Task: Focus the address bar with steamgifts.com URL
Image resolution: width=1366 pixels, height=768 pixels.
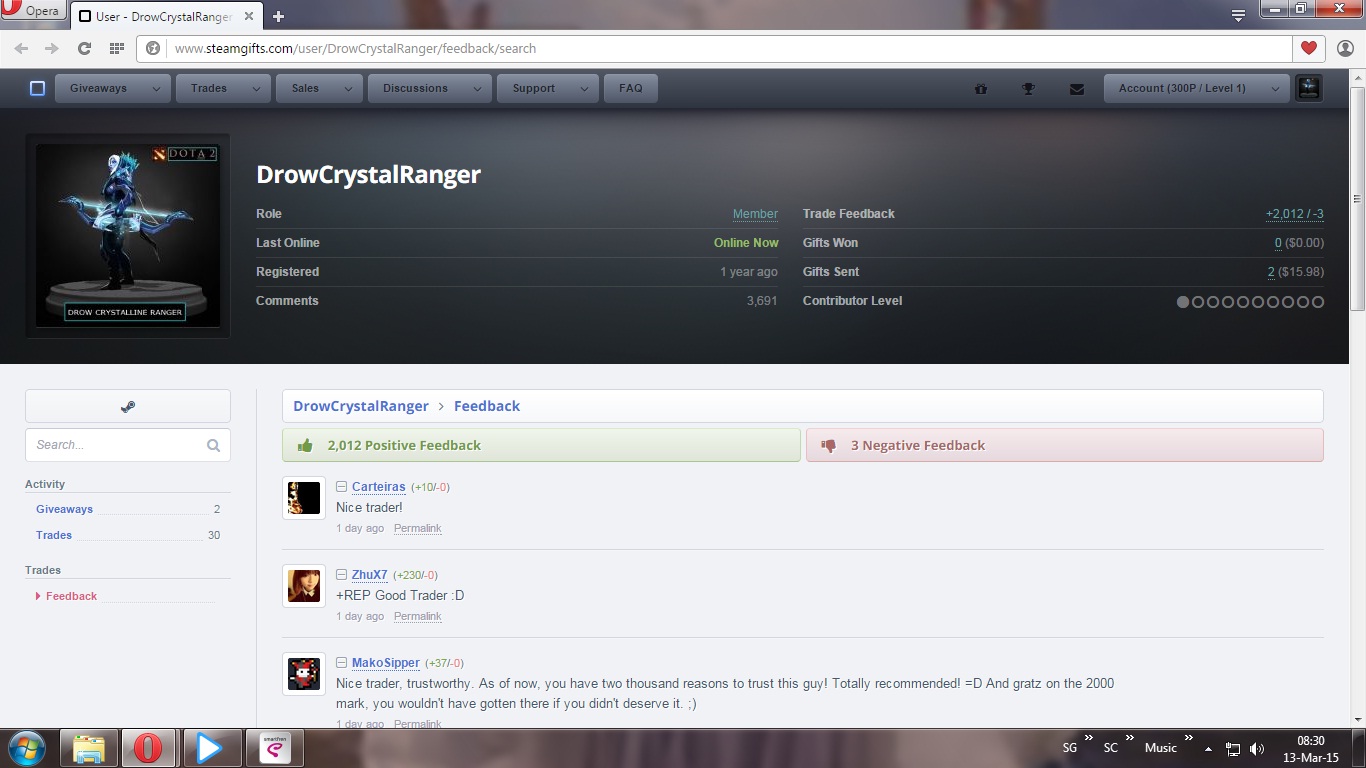Action: (x=714, y=48)
